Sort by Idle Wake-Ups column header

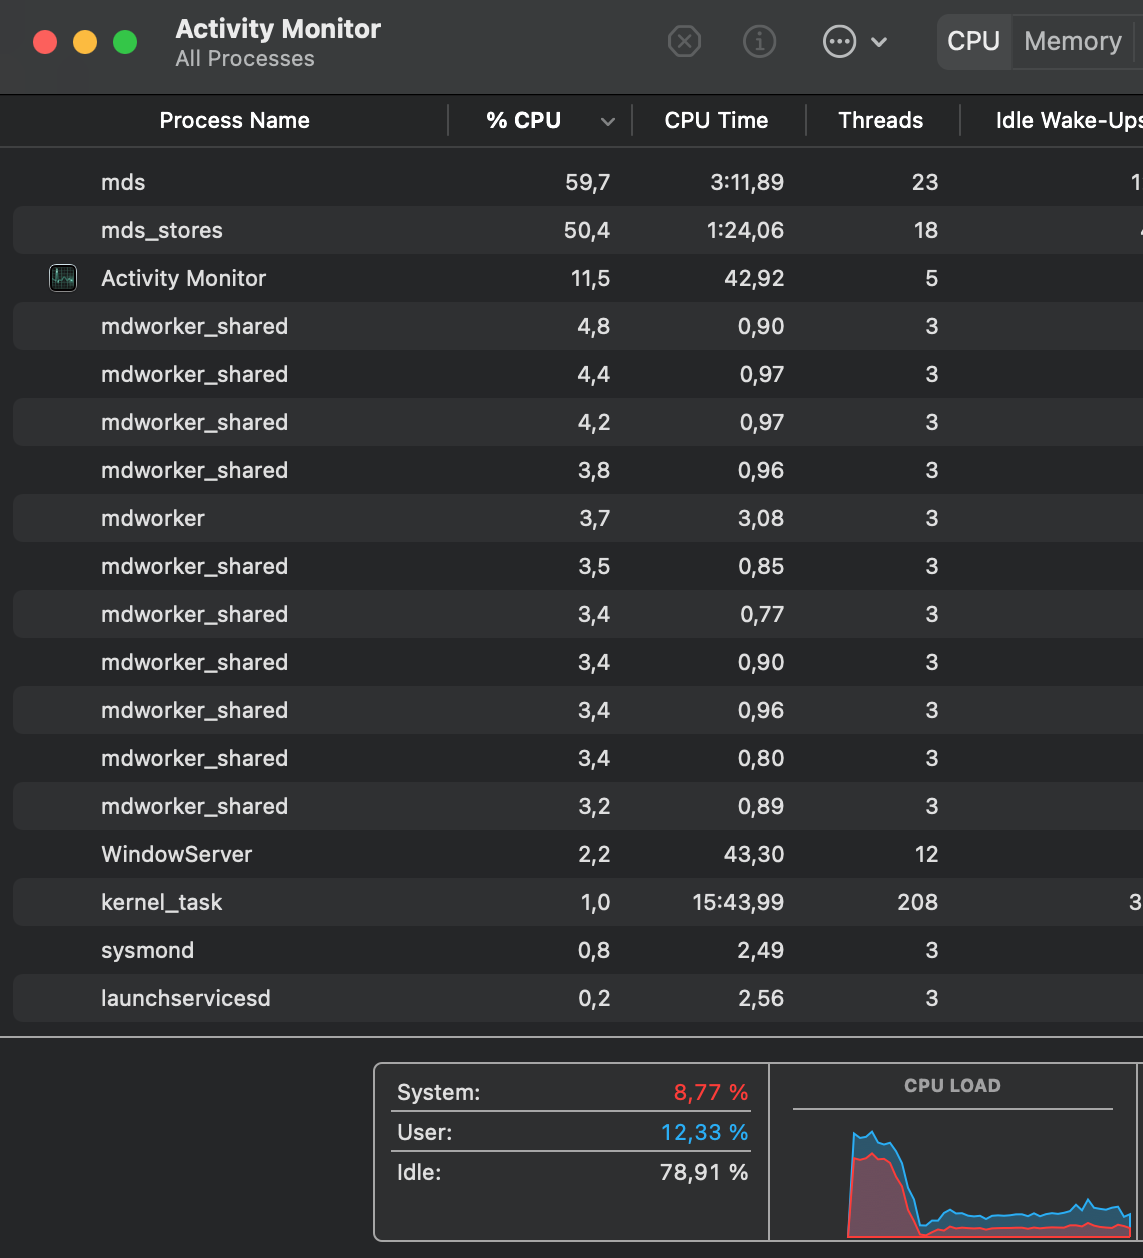click(1069, 121)
